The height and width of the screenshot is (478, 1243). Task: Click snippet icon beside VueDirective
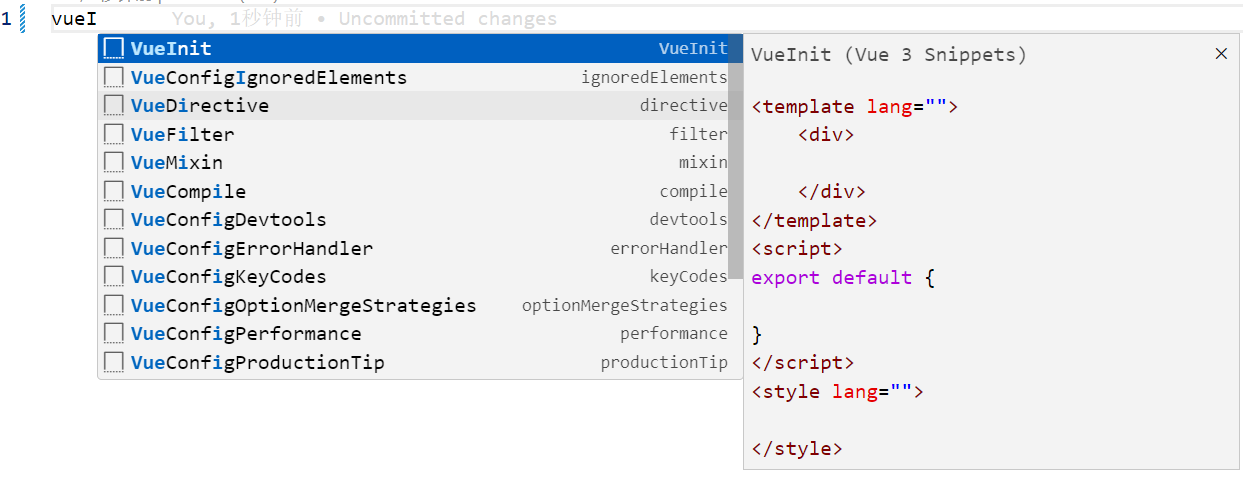pyautogui.click(x=114, y=105)
